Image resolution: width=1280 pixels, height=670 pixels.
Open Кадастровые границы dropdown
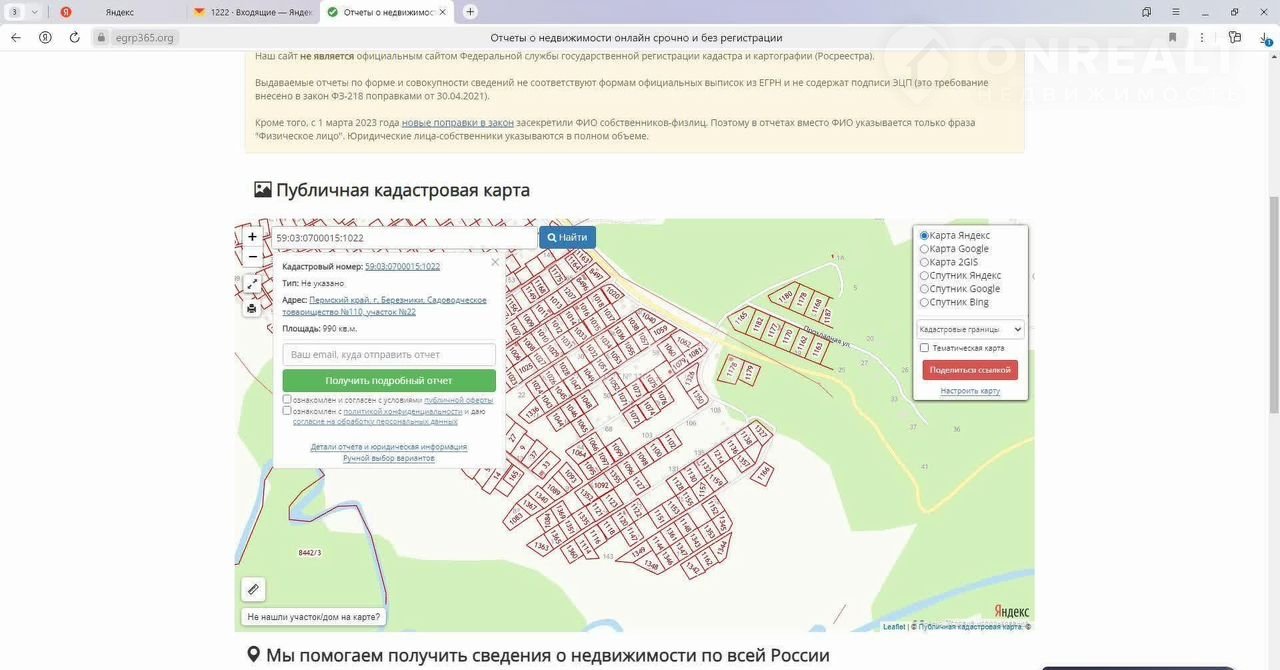[970, 329]
